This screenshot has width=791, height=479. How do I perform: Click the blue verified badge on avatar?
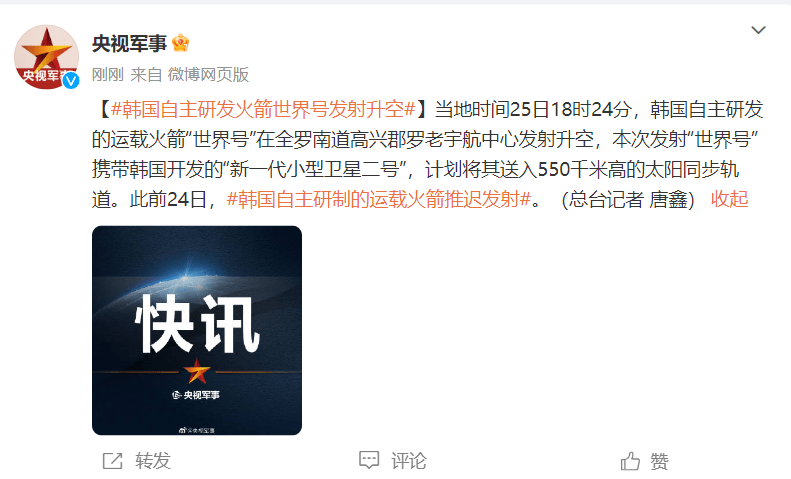71,80
